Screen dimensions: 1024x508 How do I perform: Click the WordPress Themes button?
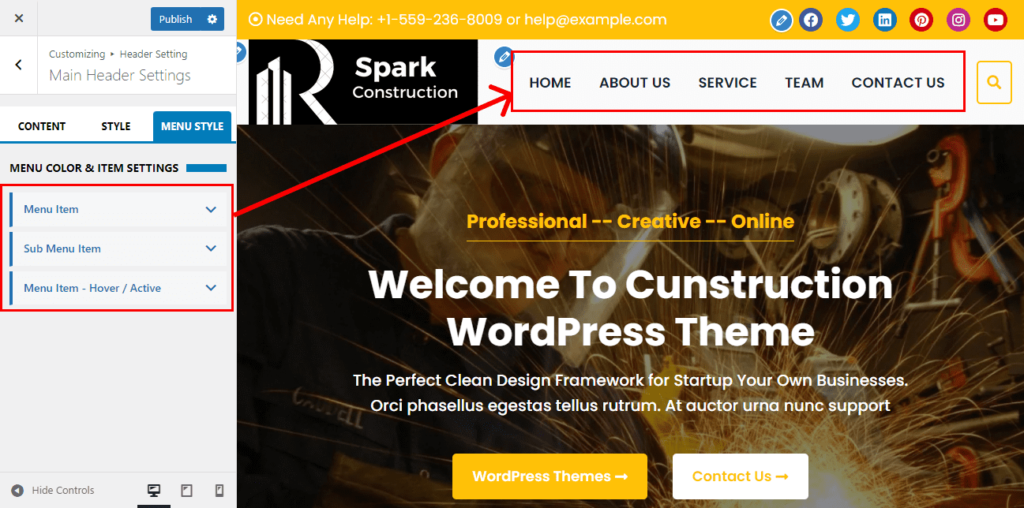tap(549, 476)
